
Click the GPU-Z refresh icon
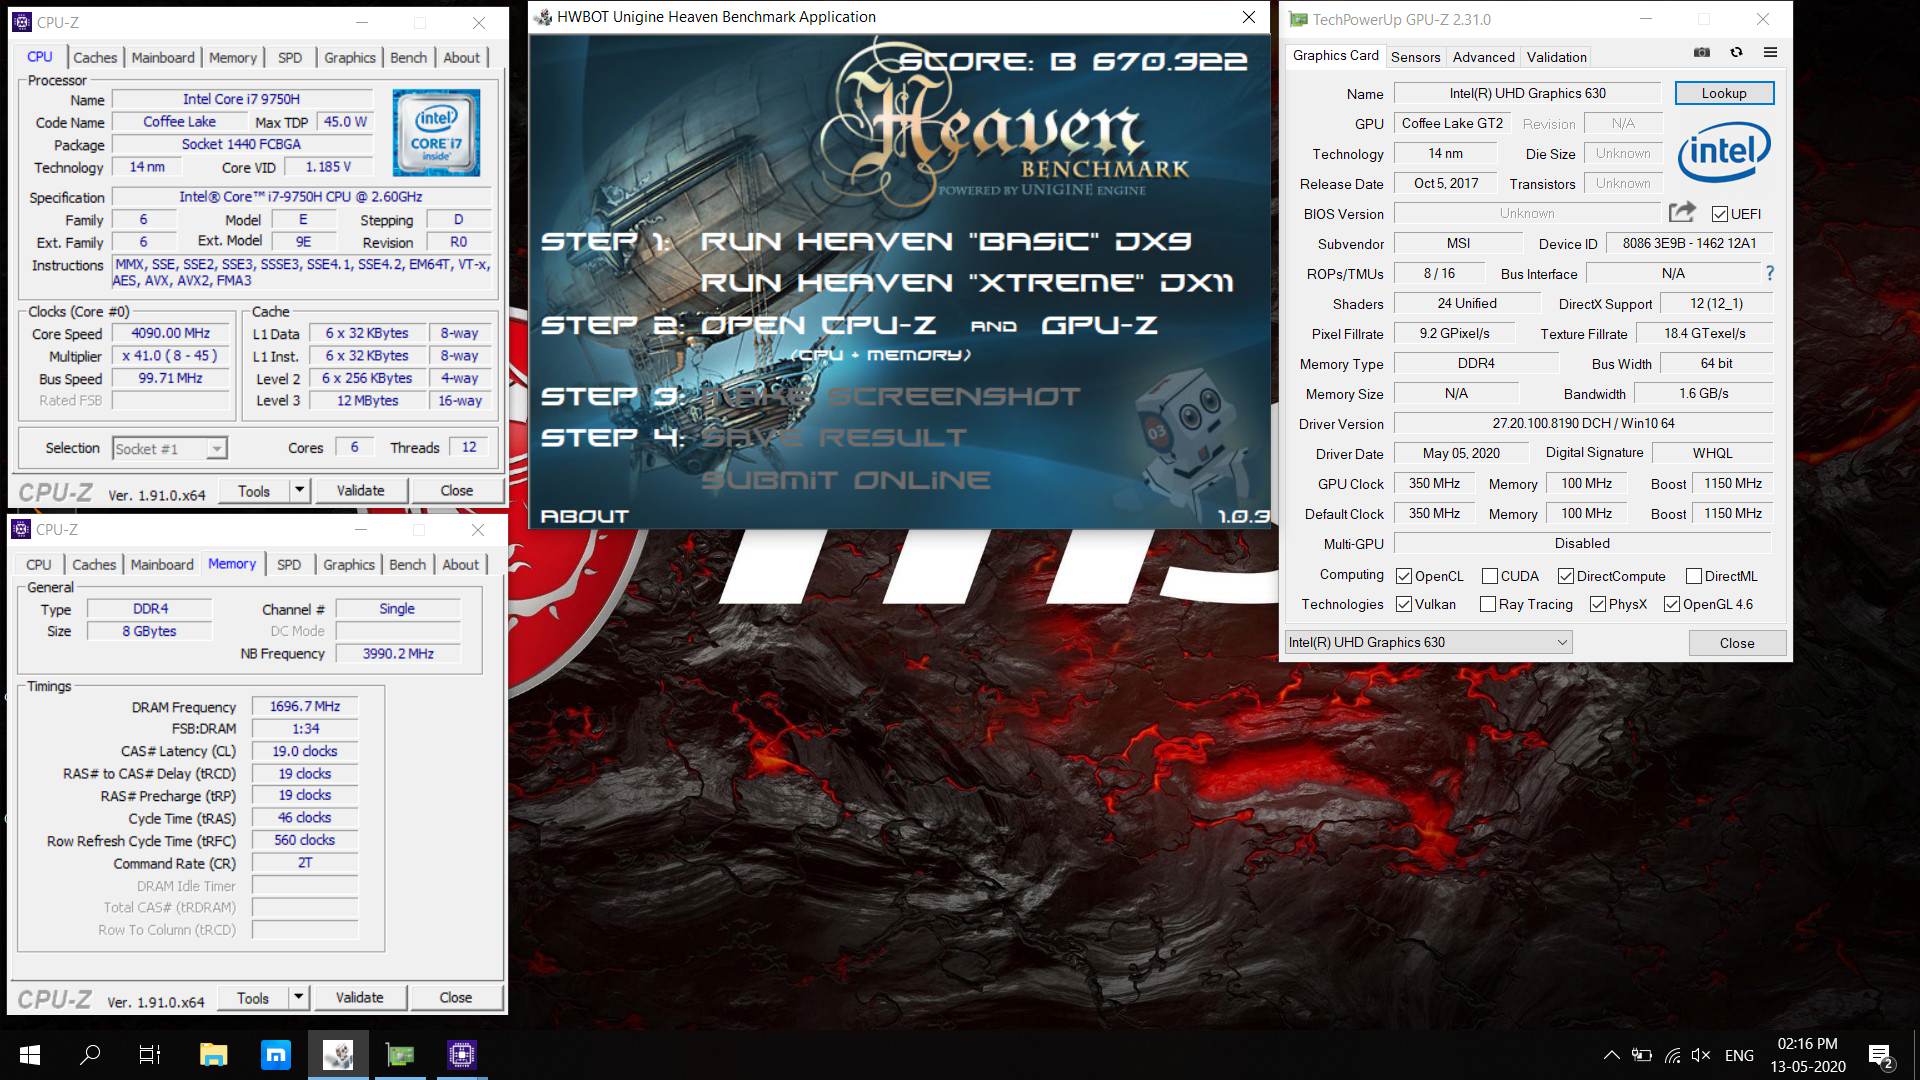click(x=1736, y=53)
